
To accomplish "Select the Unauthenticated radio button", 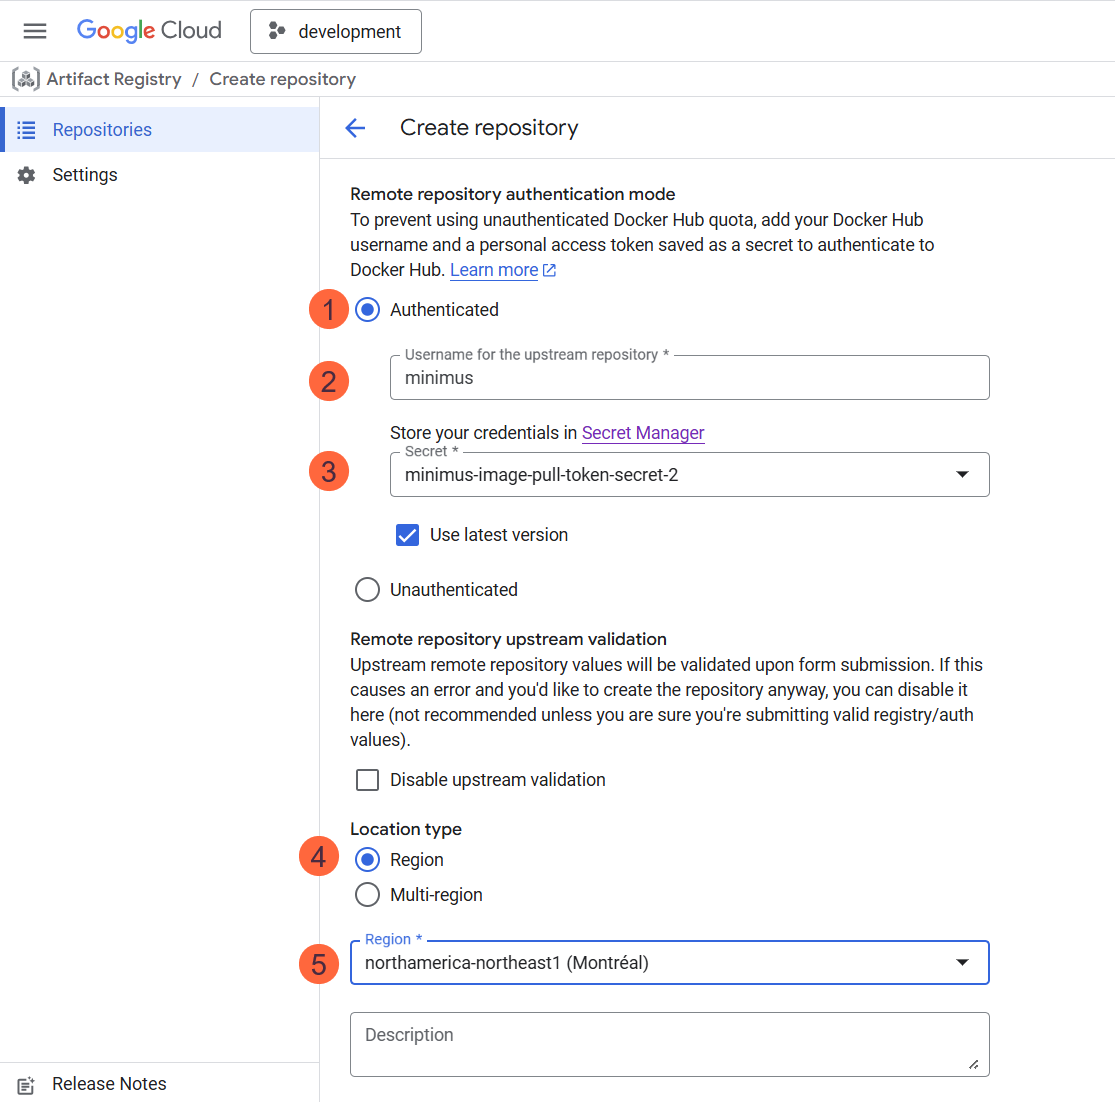I will [x=367, y=589].
